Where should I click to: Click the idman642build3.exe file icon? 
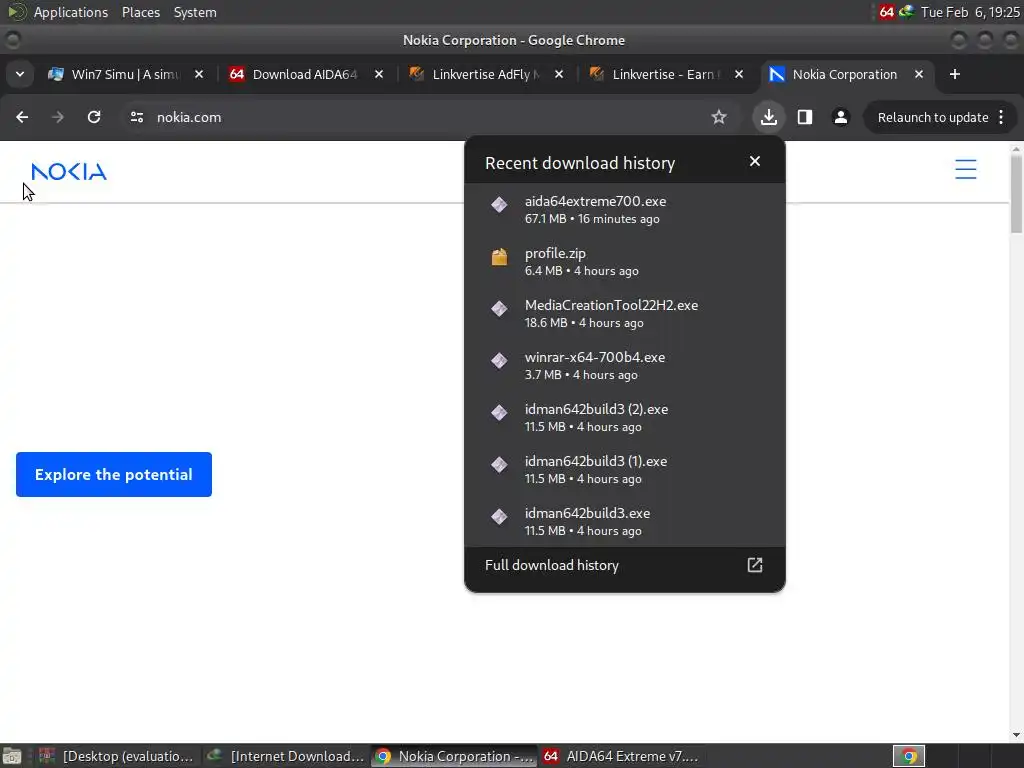[x=500, y=517]
